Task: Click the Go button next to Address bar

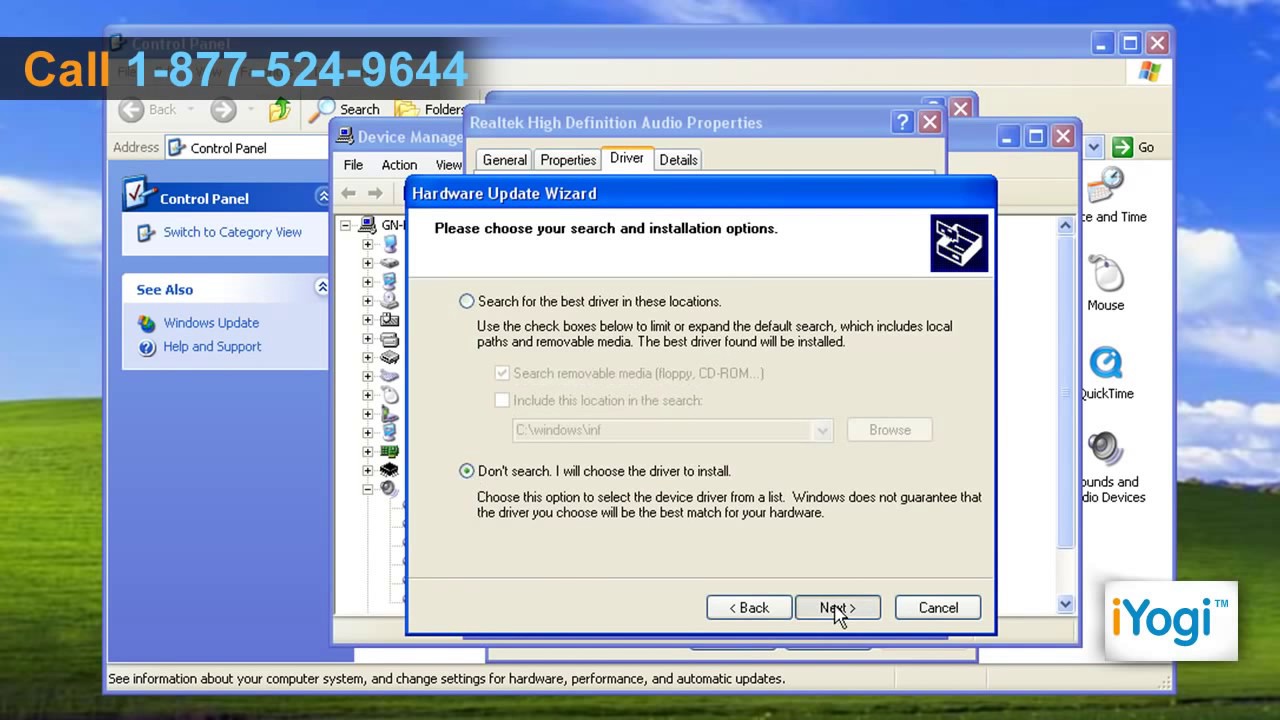Action: 1133,147
